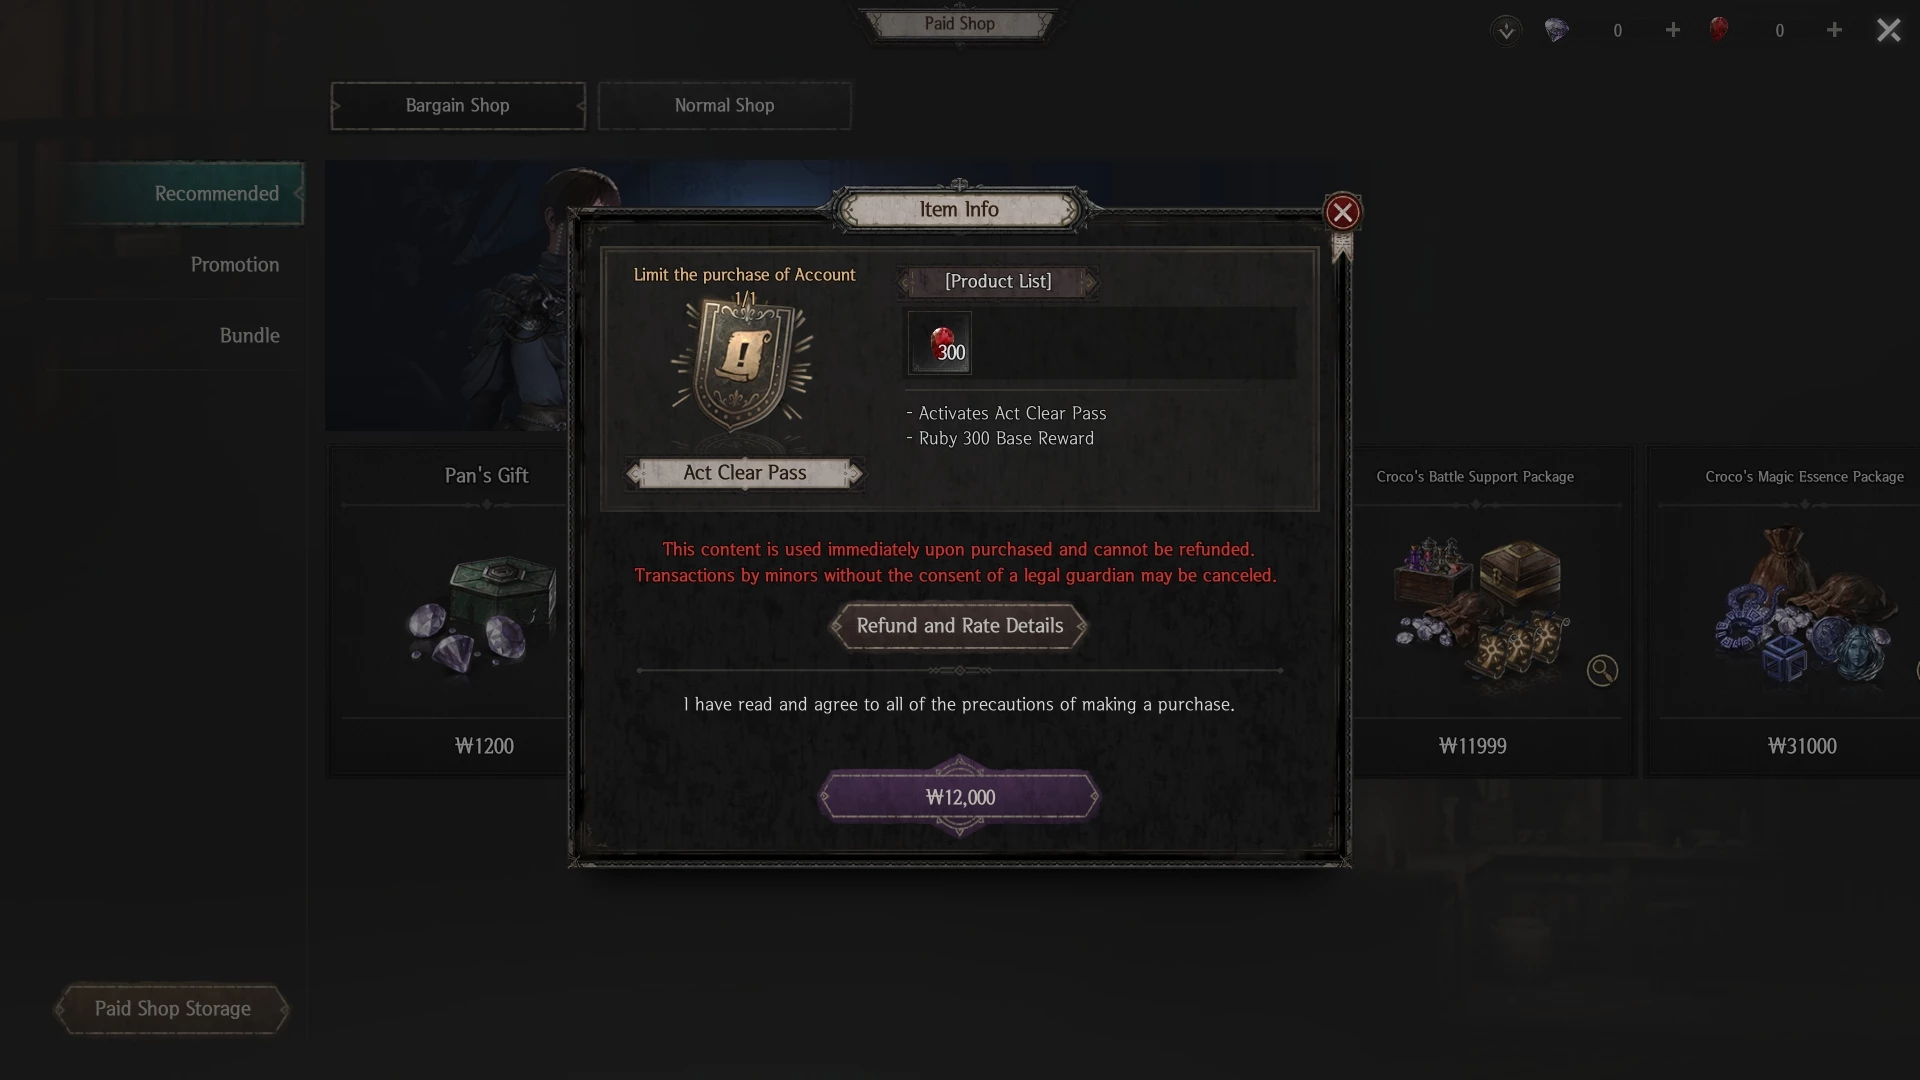1920x1080 pixels.
Task: Open the top bar dropdown arrow icon
Action: tap(1506, 30)
